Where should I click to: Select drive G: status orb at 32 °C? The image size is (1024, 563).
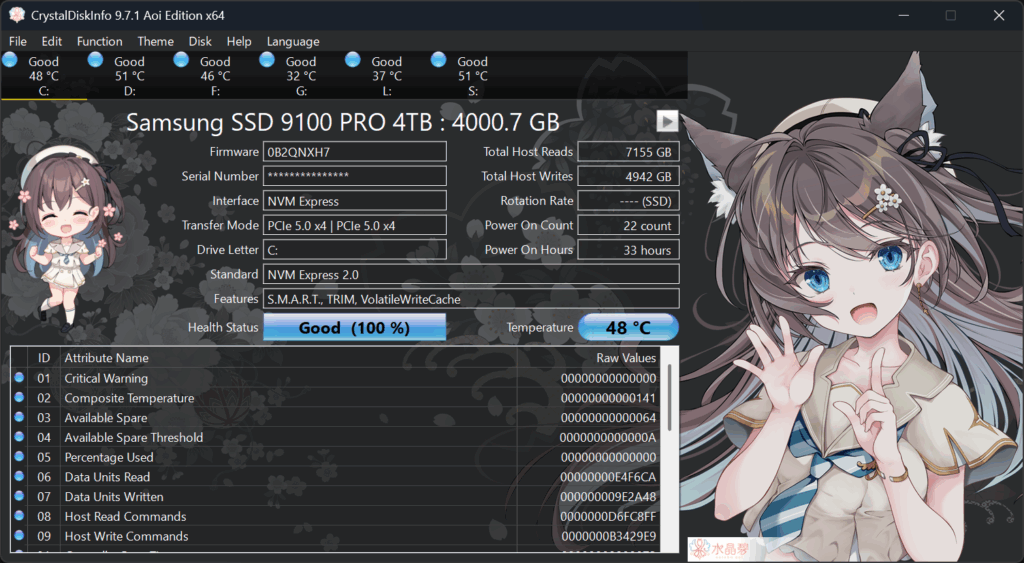click(x=268, y=60)
